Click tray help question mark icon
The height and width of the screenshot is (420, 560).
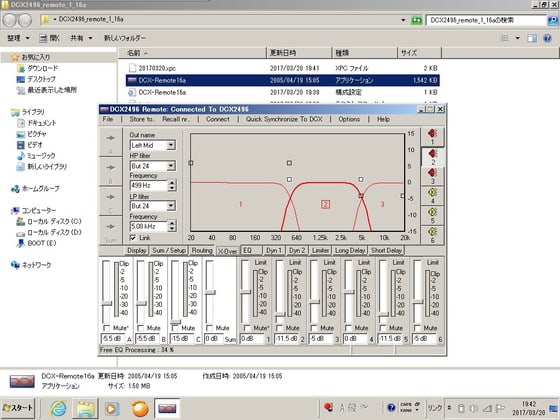[x=391, y=408]
